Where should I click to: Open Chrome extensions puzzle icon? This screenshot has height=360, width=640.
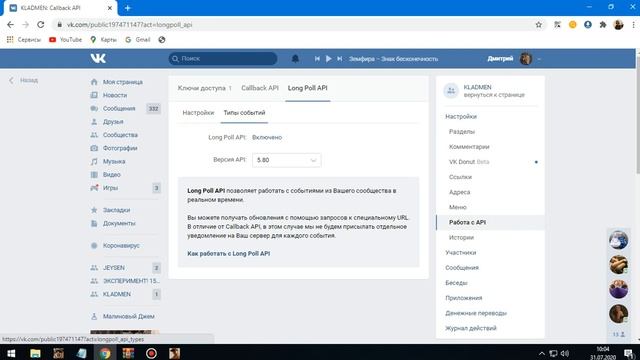click(603, 24)
